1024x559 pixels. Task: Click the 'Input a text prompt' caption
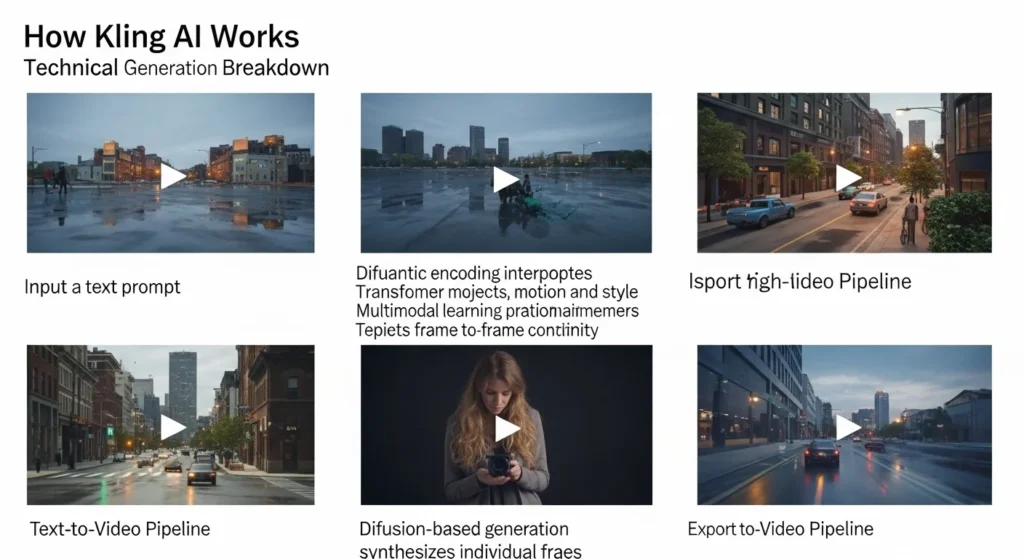tap(102, 287)
